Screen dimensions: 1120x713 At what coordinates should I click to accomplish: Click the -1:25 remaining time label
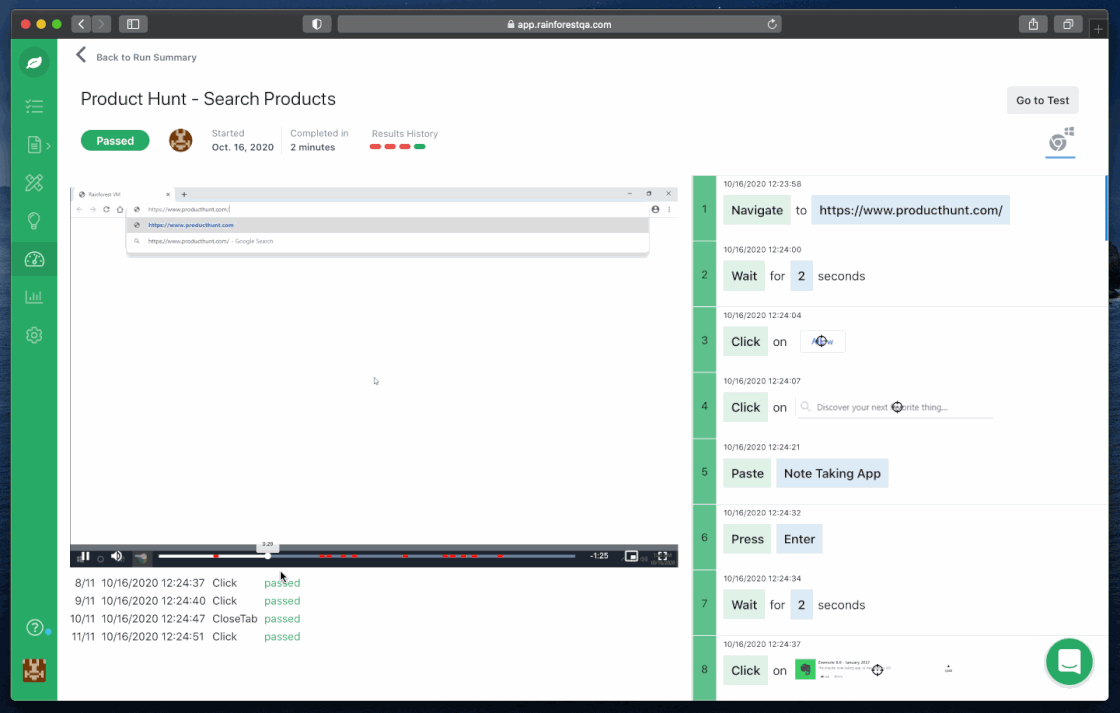pos(599,556)
